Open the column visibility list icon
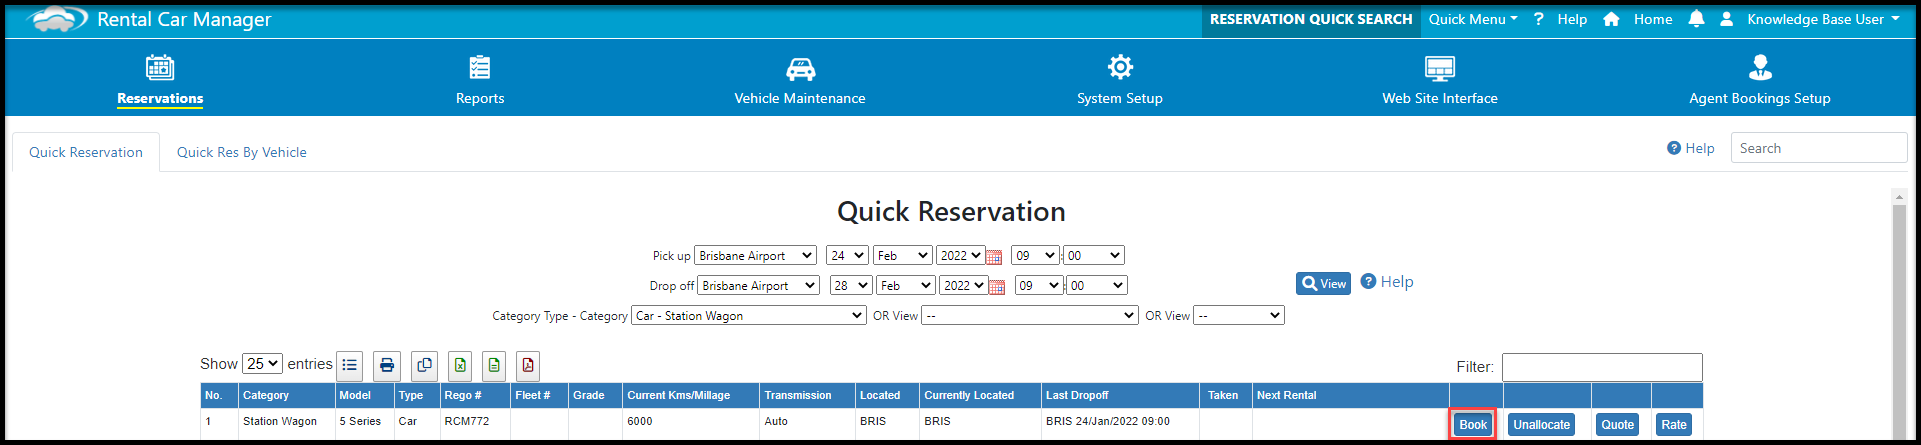1921x445 pixels. tap(350, 366)
